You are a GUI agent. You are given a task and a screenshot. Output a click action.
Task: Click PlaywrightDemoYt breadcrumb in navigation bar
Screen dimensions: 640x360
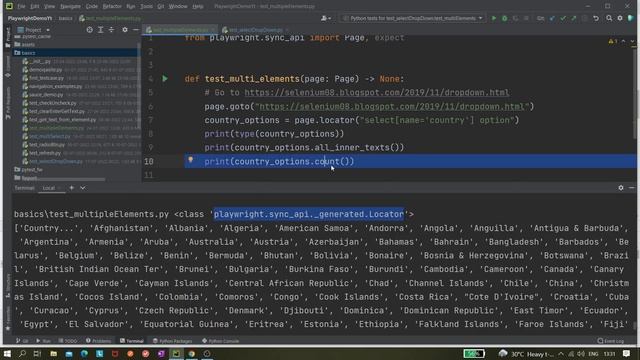30,18
